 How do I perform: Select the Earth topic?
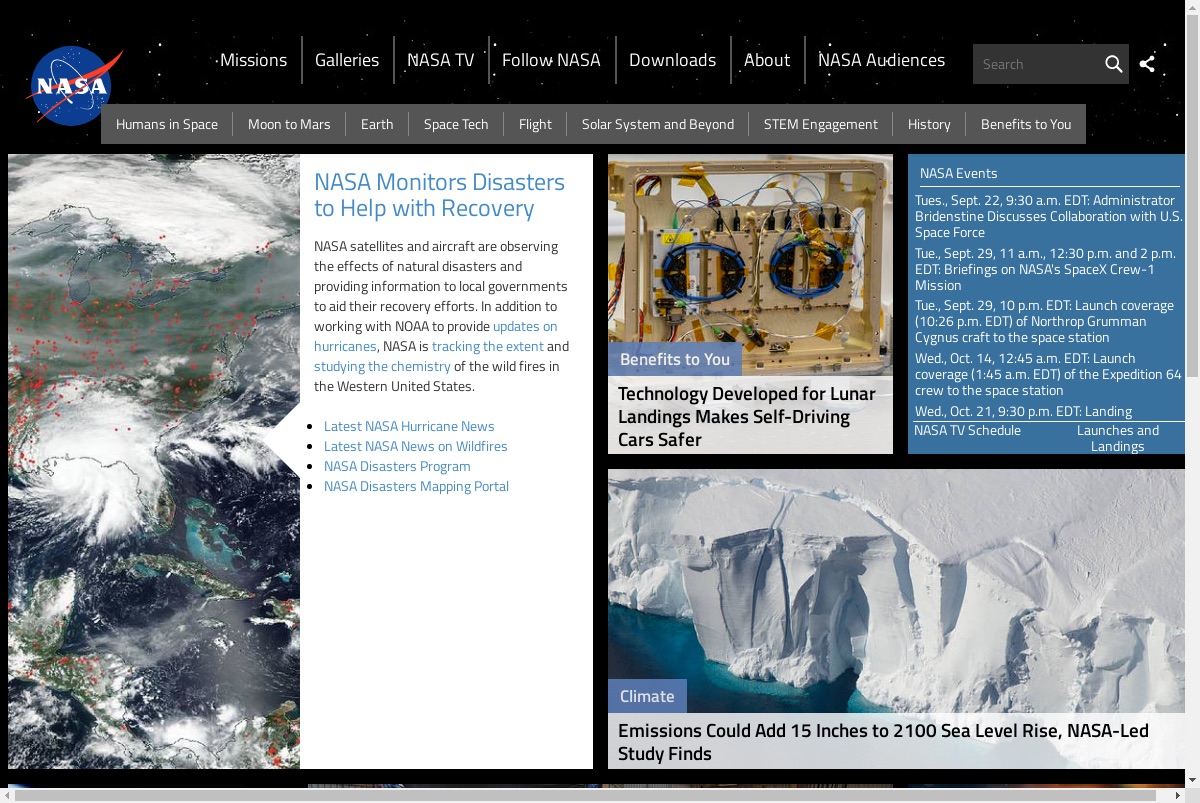tap(377, 124)
